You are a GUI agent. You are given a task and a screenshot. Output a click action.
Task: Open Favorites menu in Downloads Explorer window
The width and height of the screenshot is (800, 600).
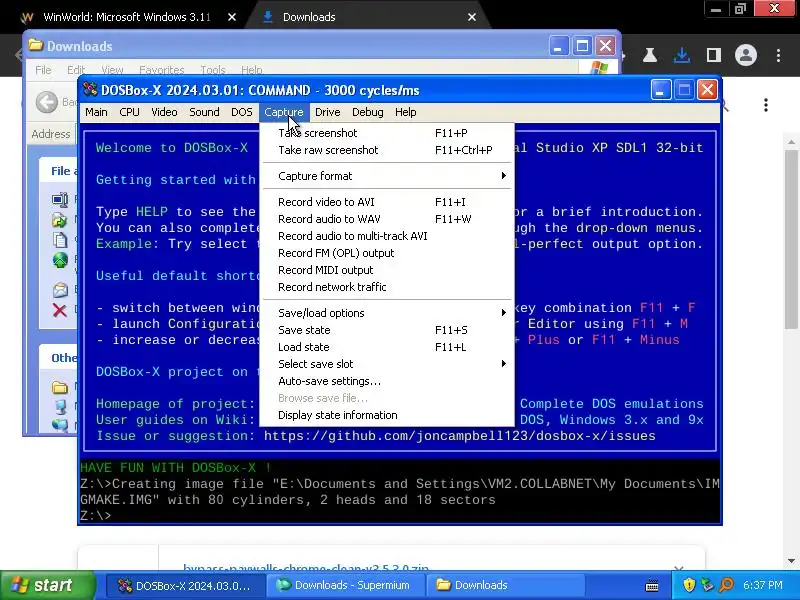(x=161, y=69)
